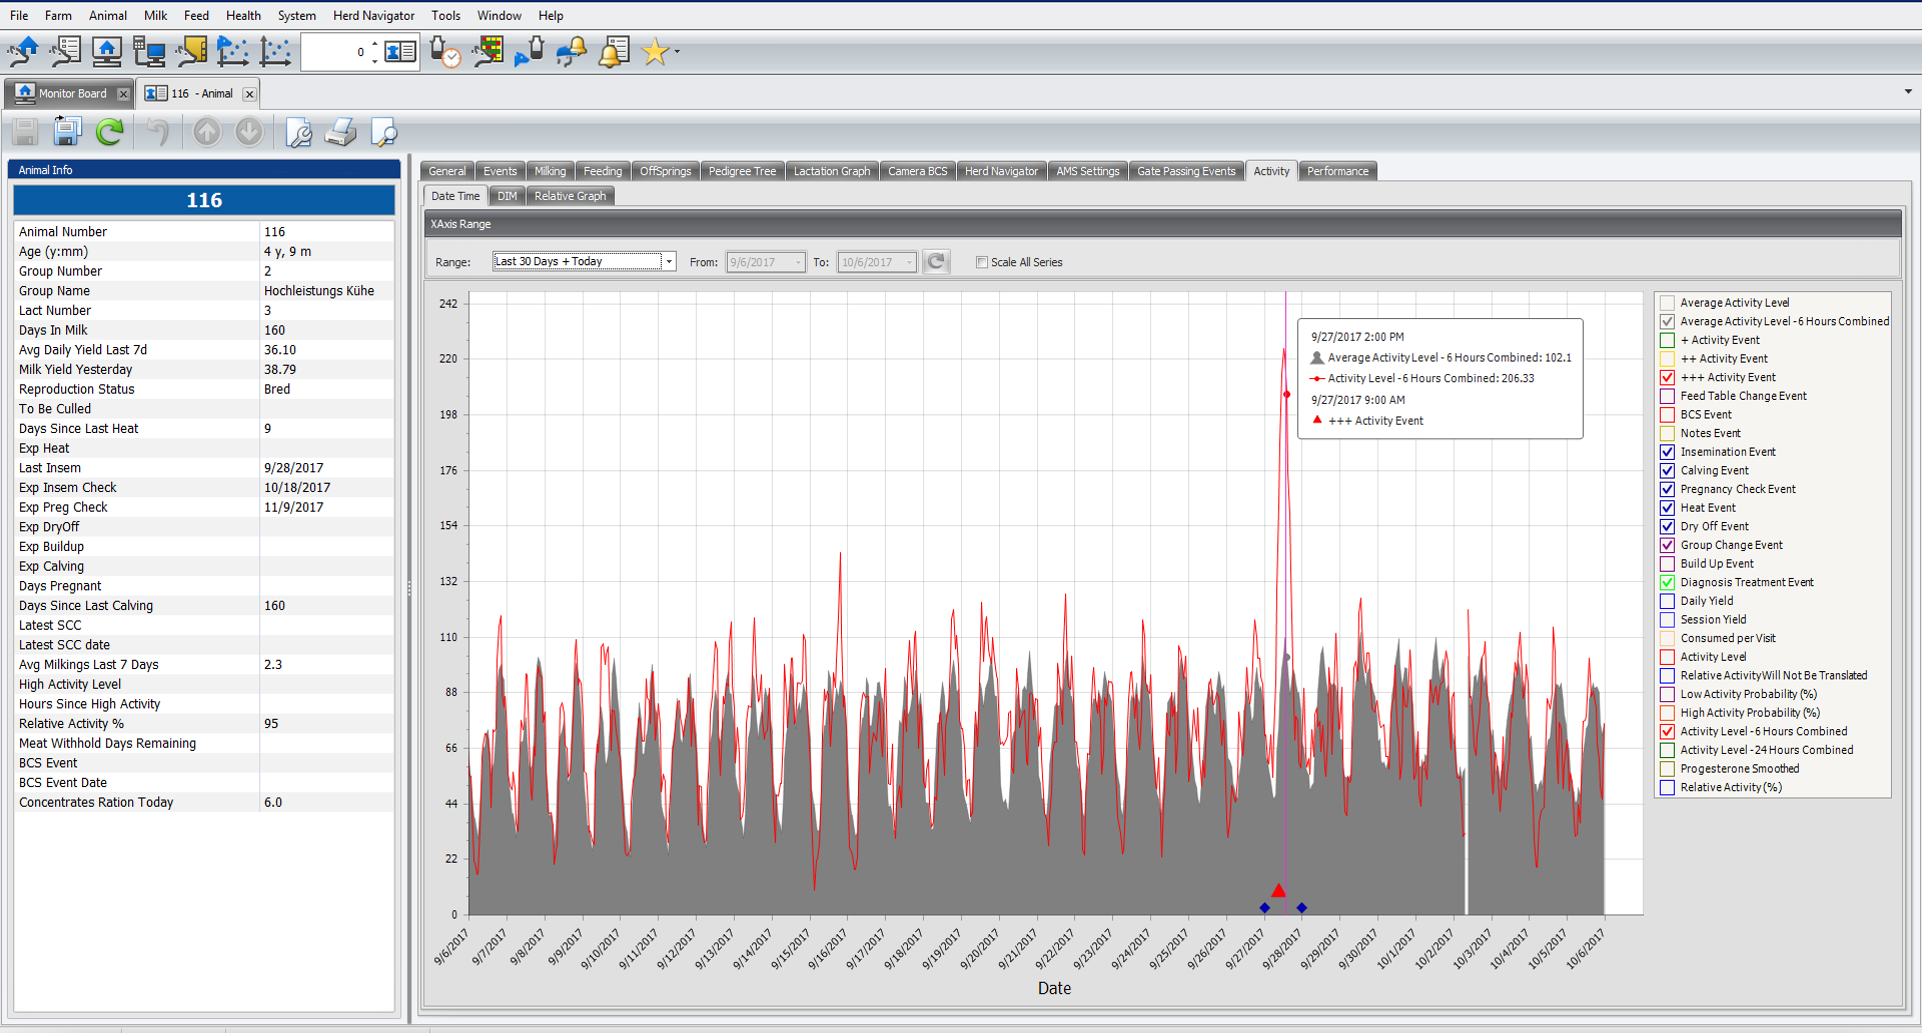
Task: Toggle the Daily Yield series checkbox
Action: coord(1667,601)
